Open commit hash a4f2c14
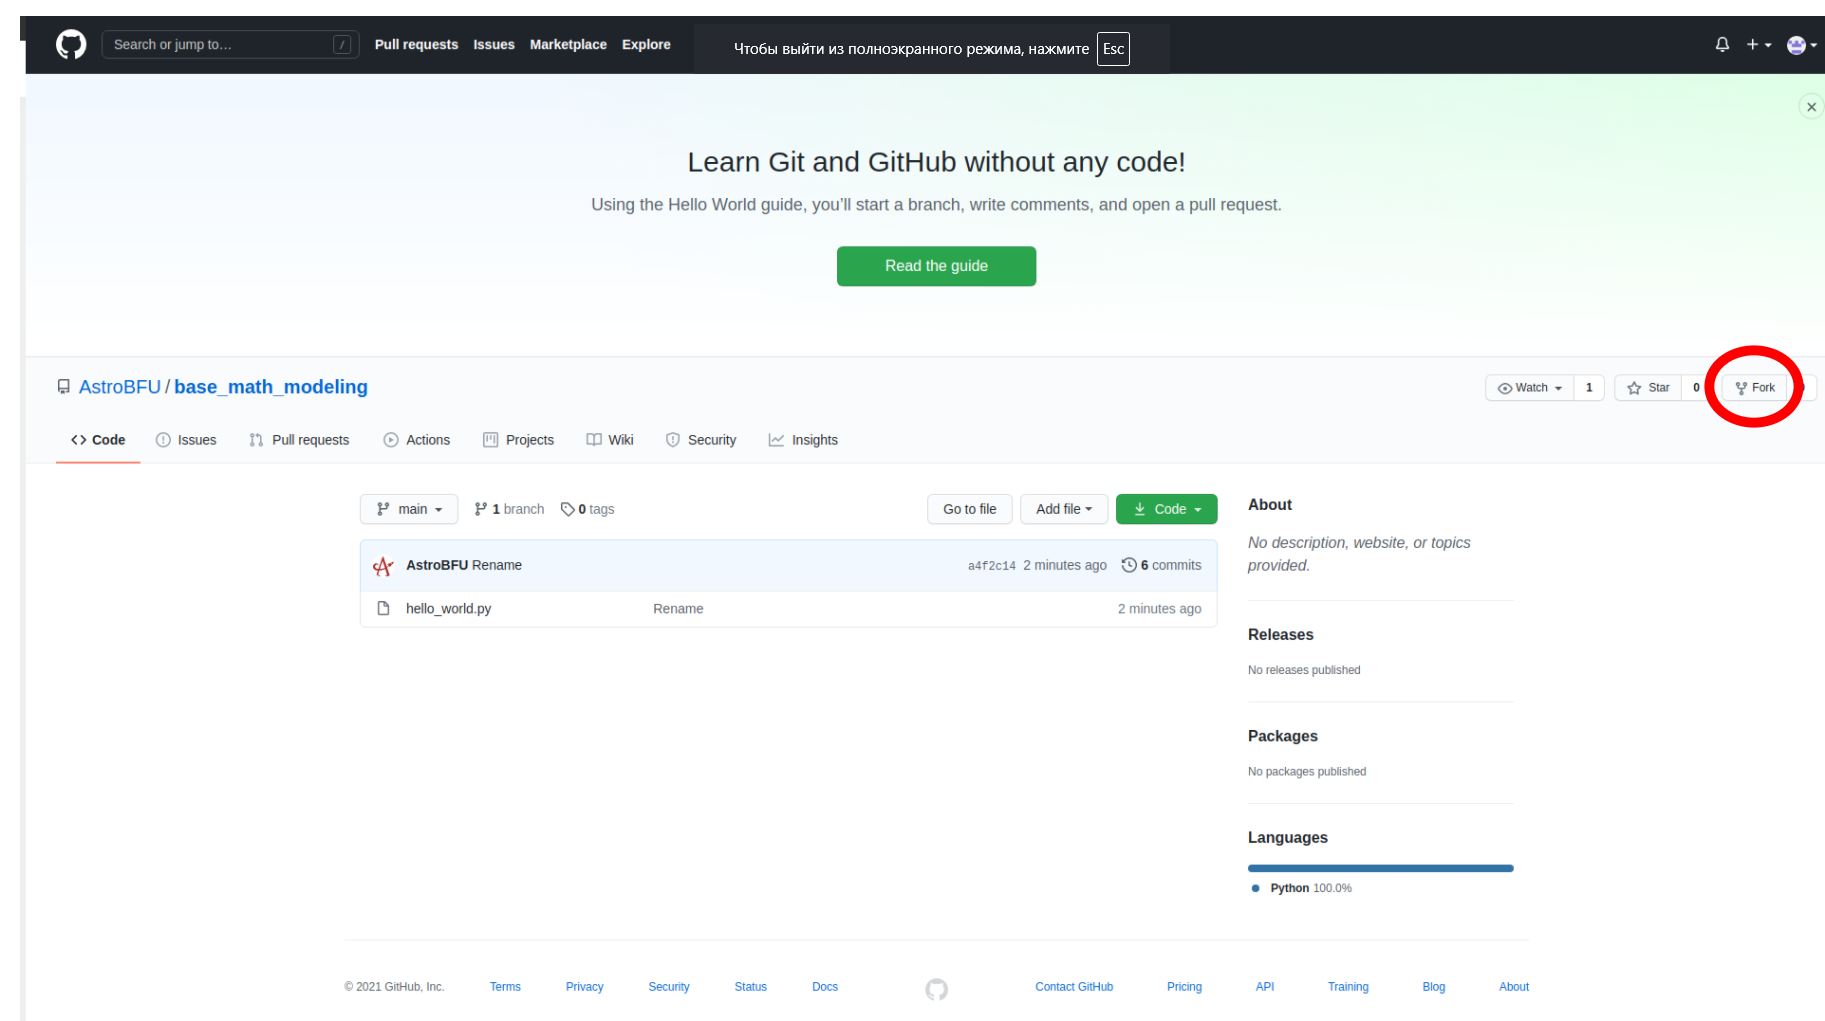Image resolution: width=1825 pixels, height=1021 pixels. pos(991,566)
